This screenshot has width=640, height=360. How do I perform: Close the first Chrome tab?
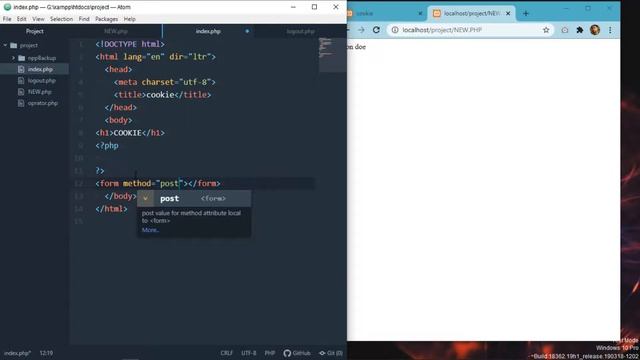point(420,13)
